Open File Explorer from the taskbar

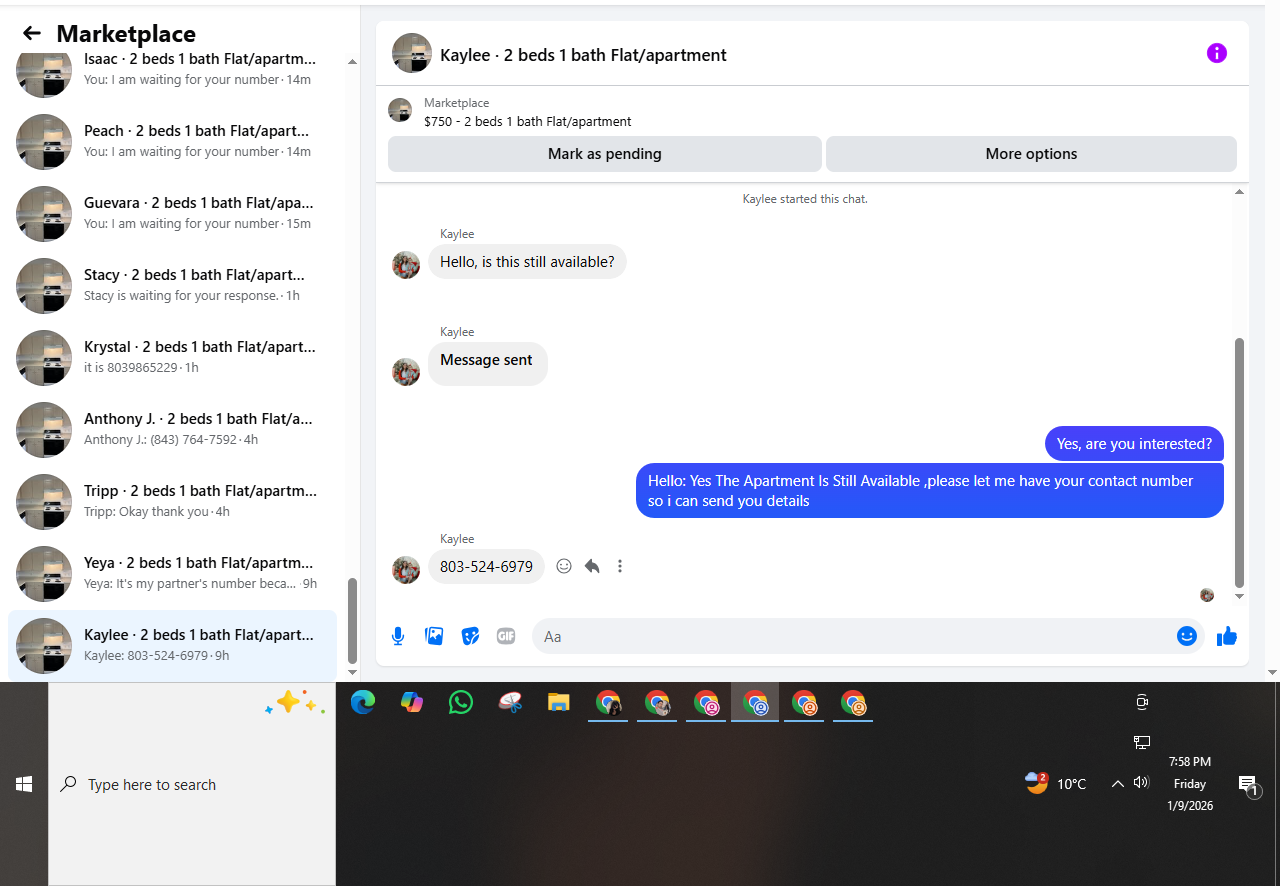(559, 702)
